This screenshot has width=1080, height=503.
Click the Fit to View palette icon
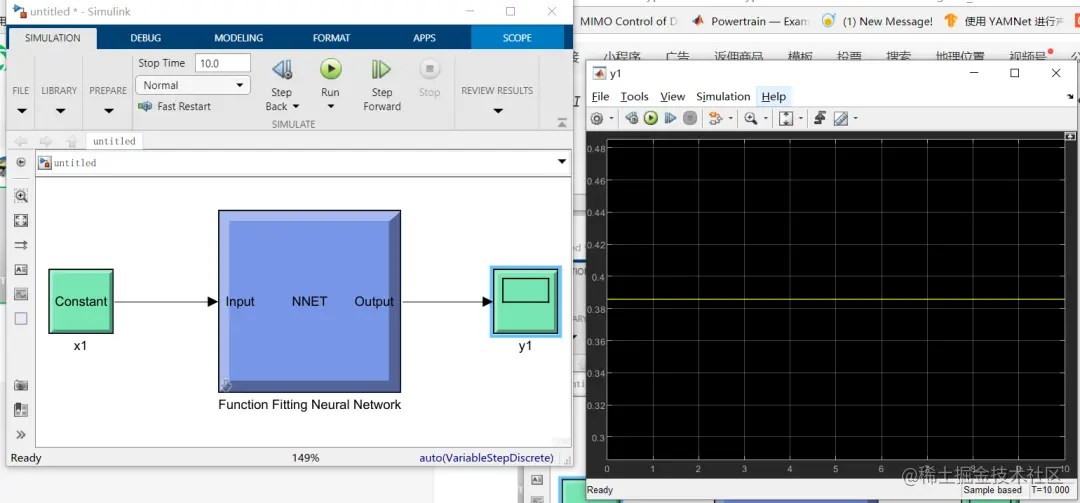click(21, 220)
